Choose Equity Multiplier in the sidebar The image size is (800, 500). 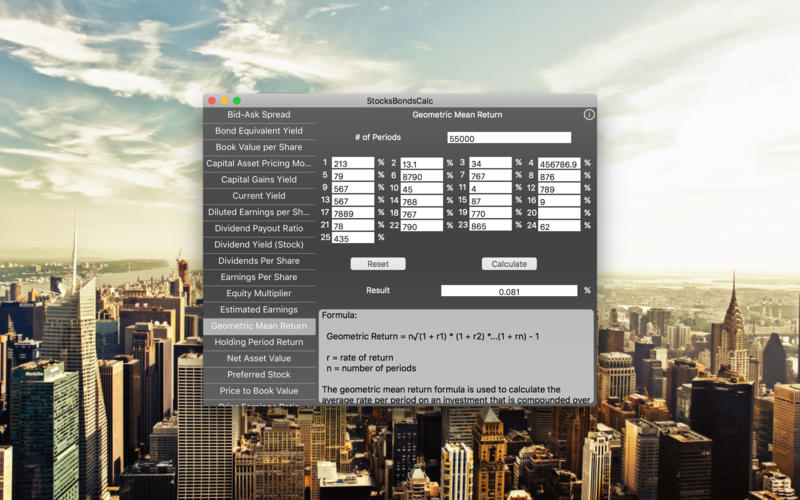(x=259, y=293)
